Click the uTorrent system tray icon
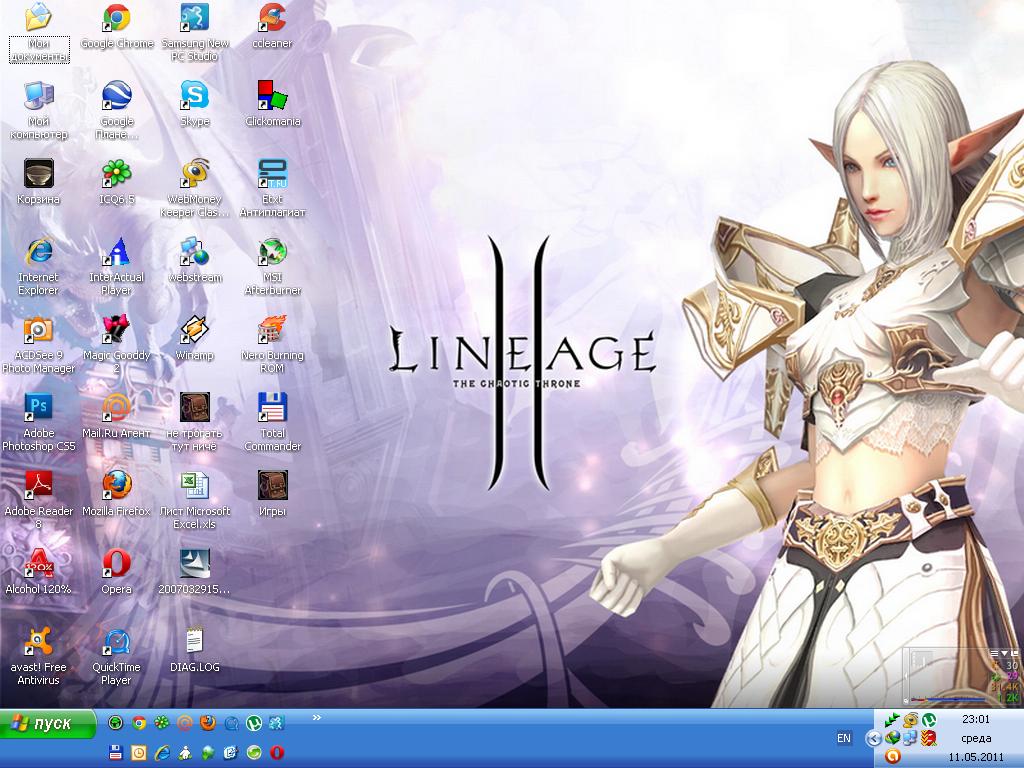 point(929,719)
